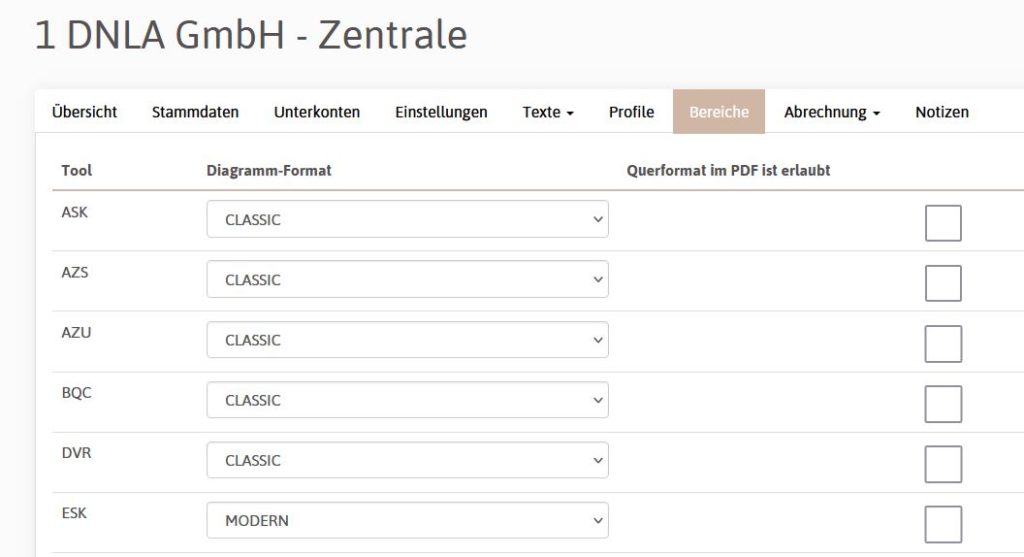1024x557 pixels.
Task: Open the BQC Diagramm-Format dropdown
Action: pos(407,400)
